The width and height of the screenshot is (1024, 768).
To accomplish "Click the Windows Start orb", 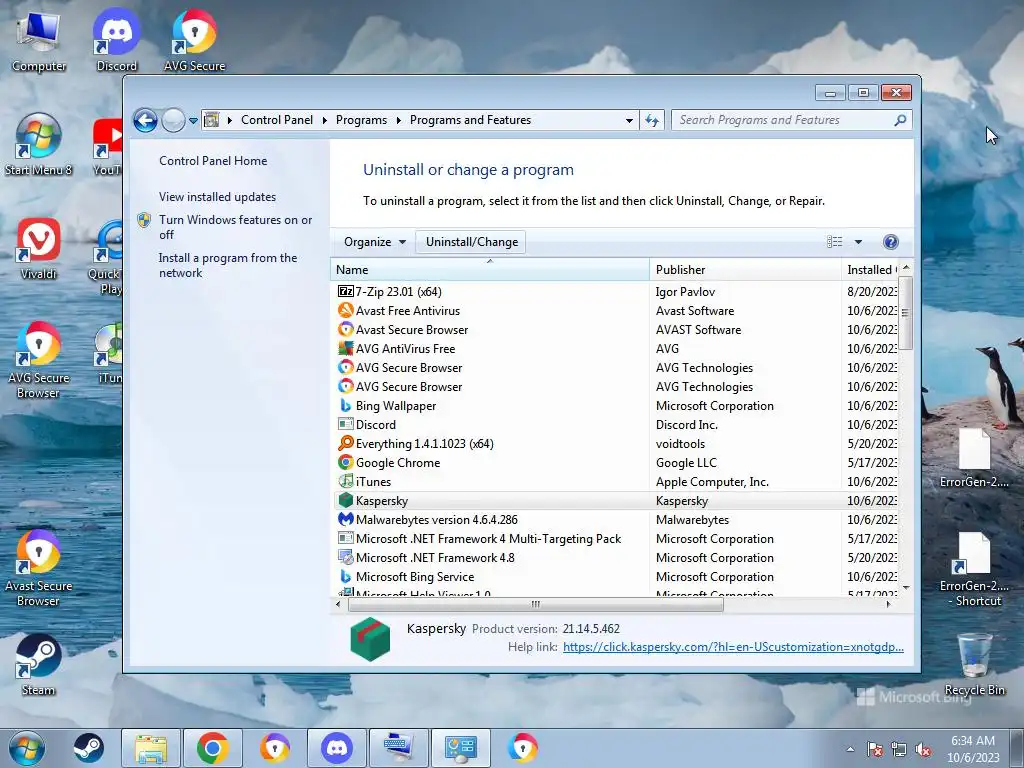I will 27,748.
